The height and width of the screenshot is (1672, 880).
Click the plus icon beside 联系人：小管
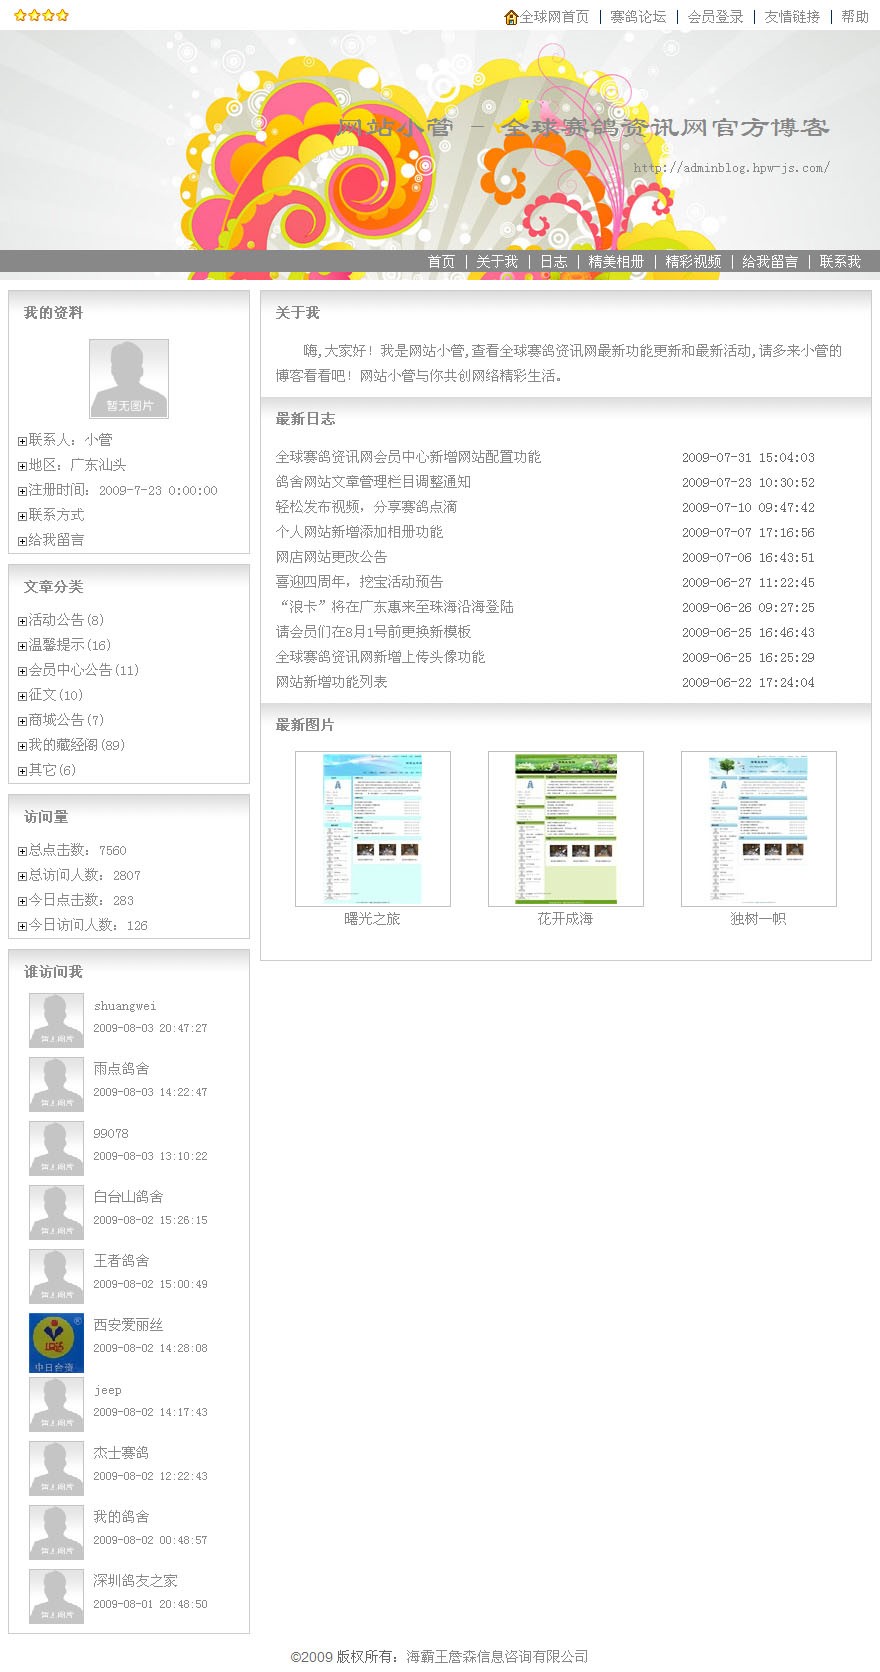(x=22, y=441)
